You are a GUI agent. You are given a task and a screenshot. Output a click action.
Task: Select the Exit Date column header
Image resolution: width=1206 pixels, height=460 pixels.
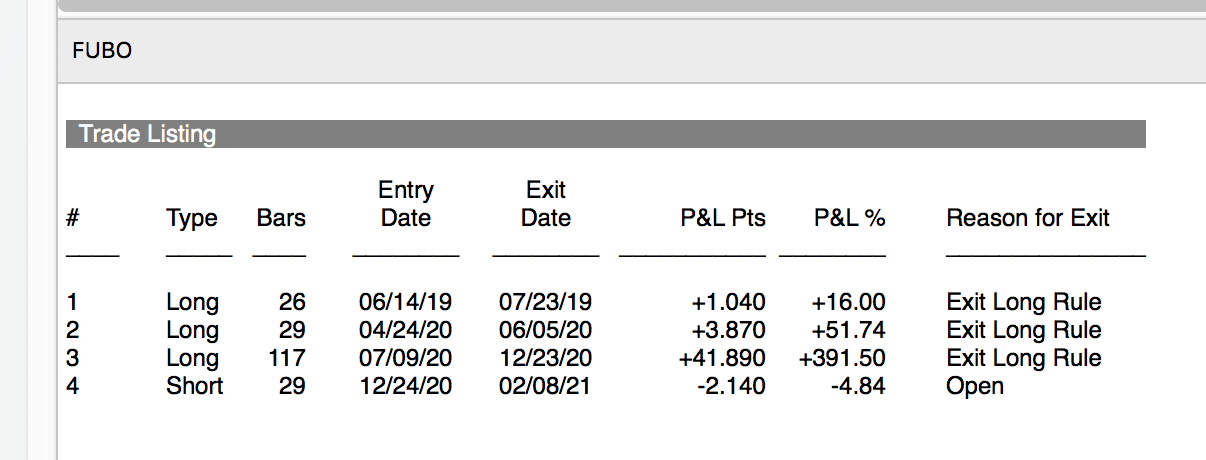[545, 204]
